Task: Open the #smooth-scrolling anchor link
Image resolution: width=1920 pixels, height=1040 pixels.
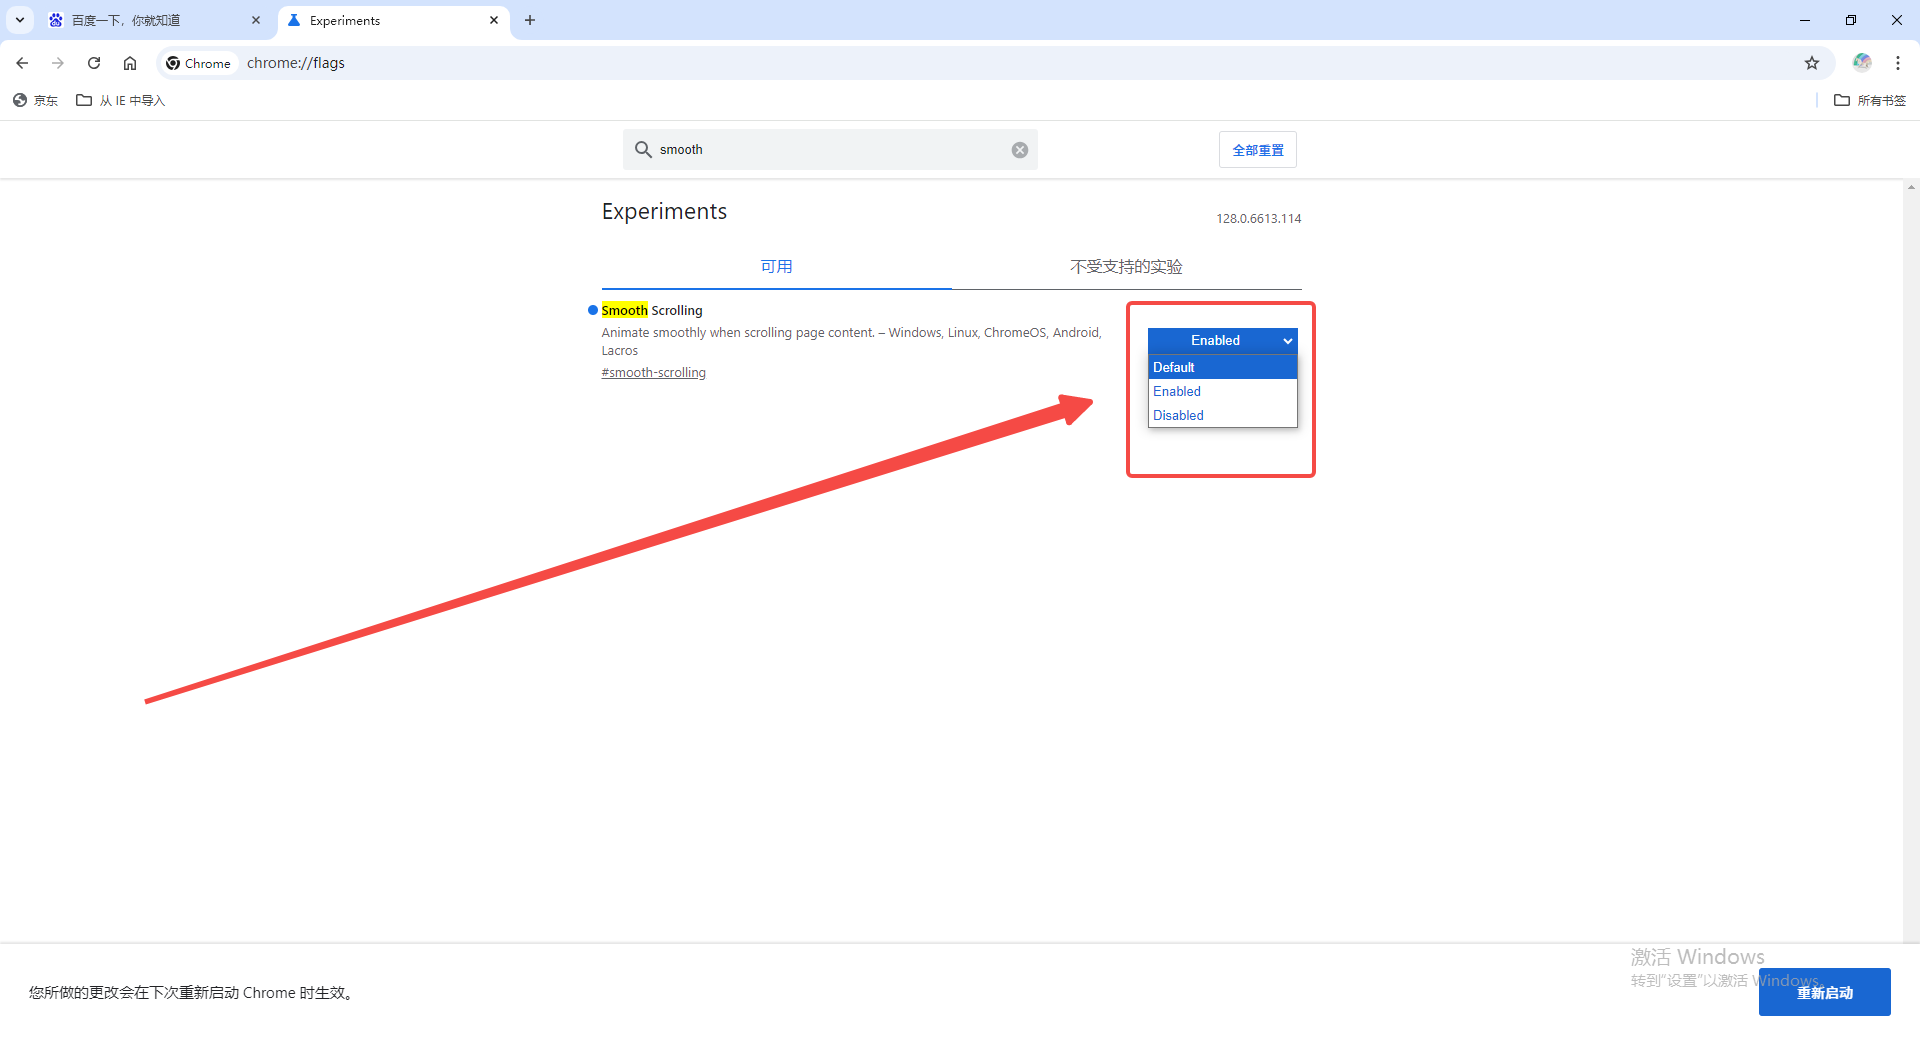Action: (x=654, y=373)
